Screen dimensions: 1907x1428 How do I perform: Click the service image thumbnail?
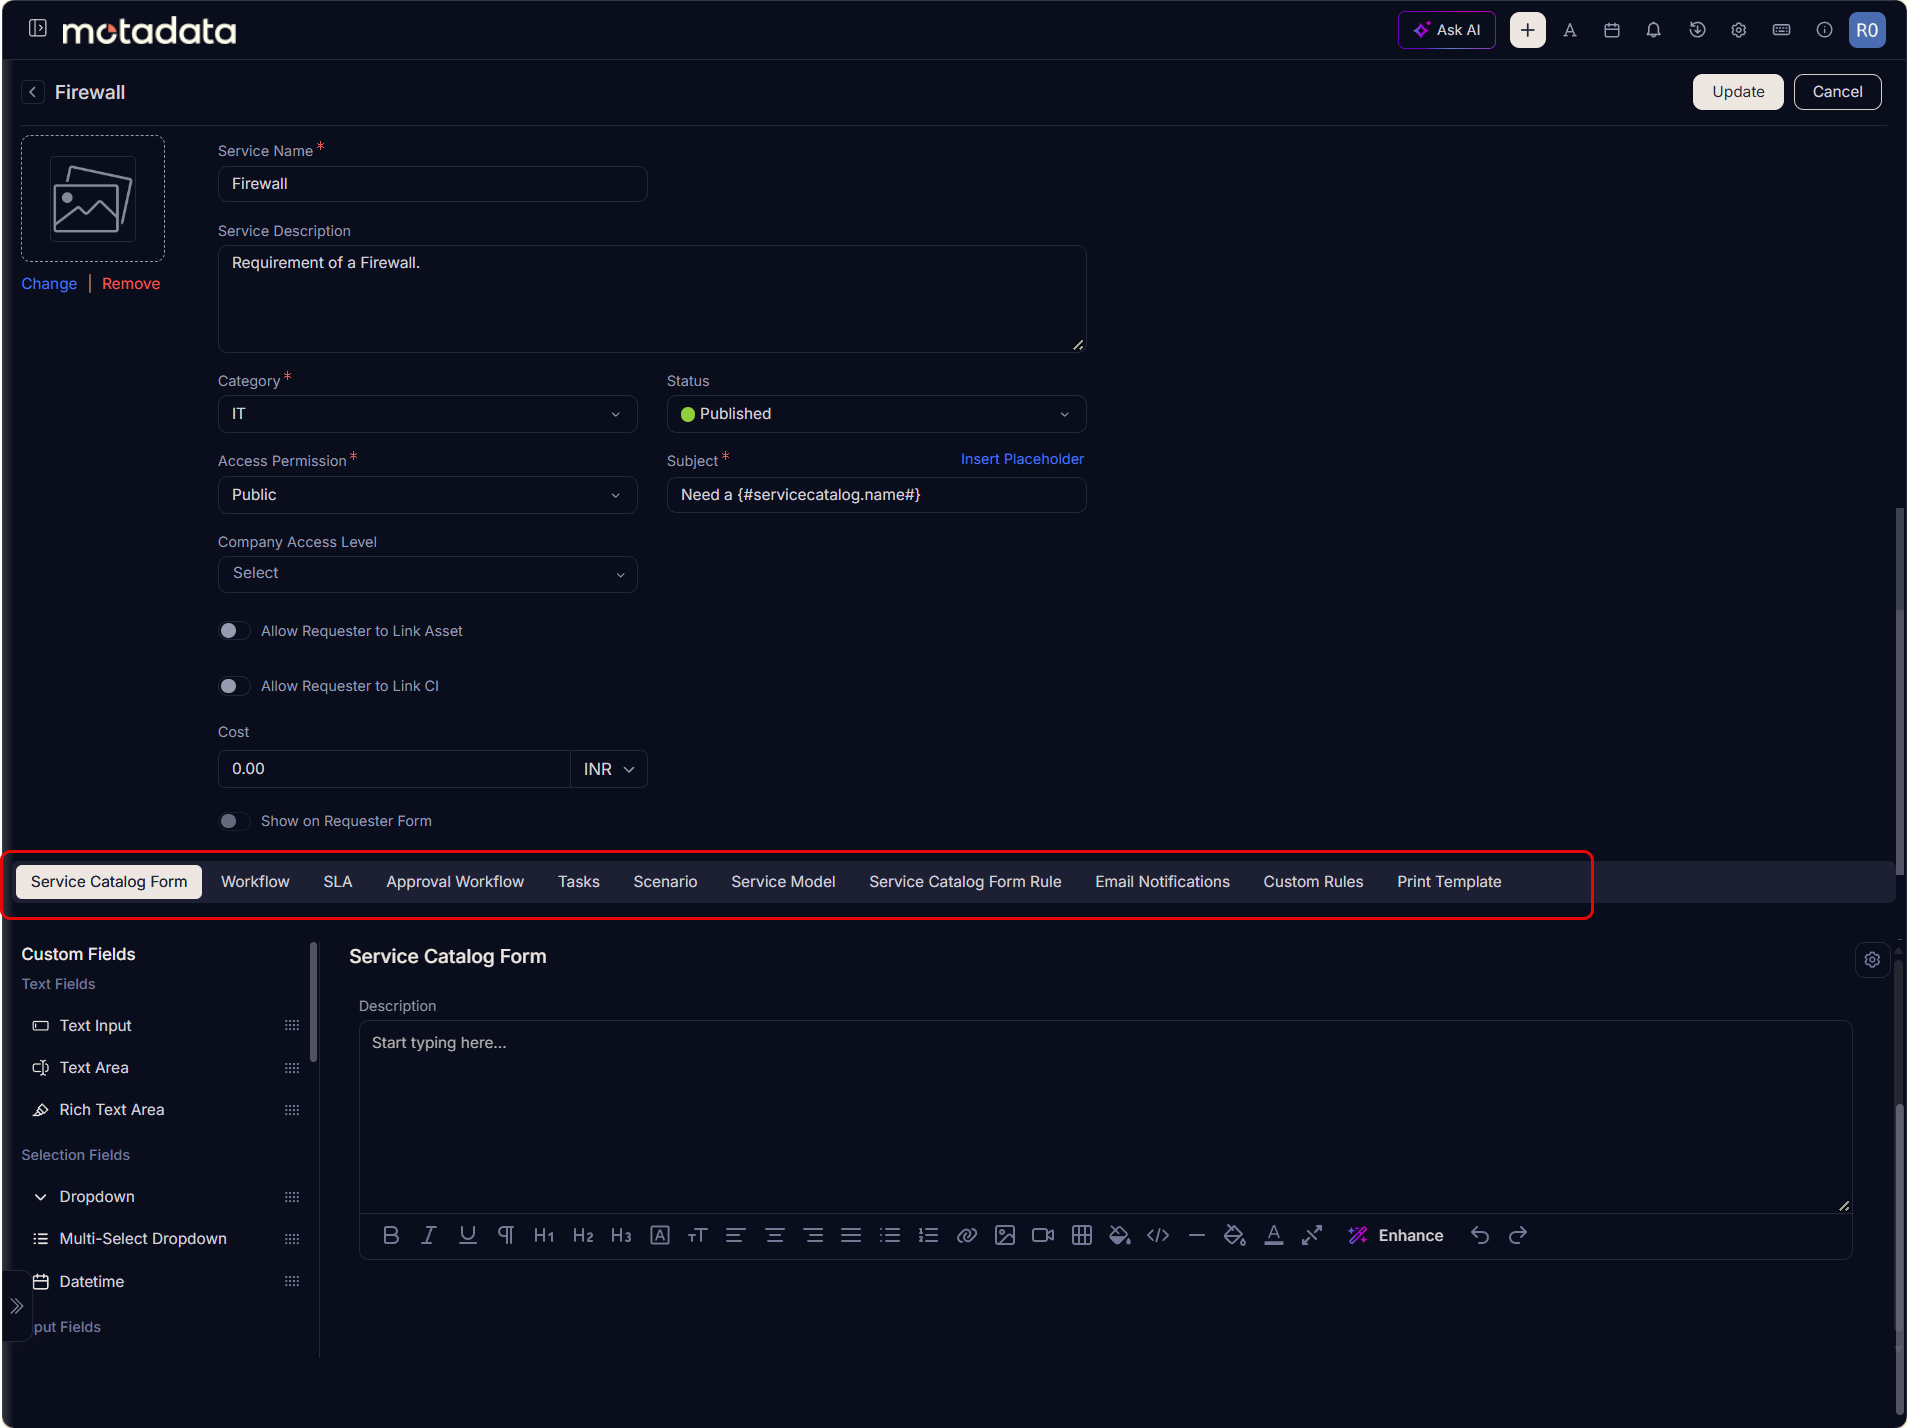[x=93, y=198]
